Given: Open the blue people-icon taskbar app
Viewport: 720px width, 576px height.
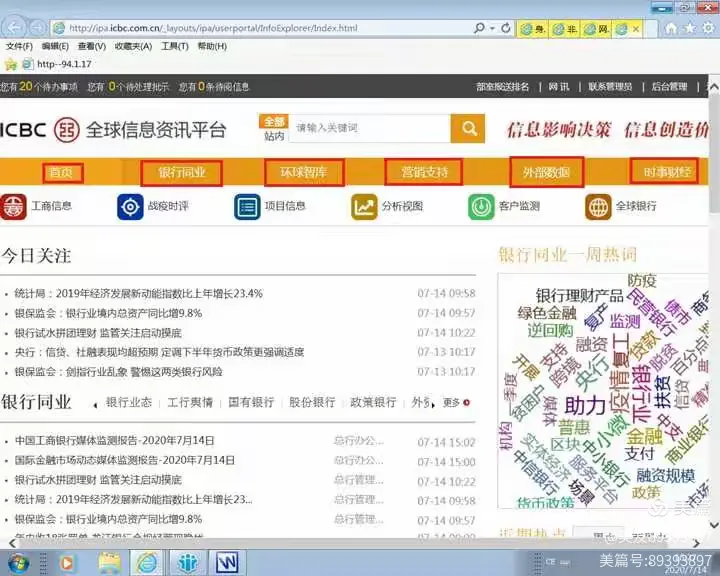Looking at the screenshot, I should click(x=187, y=563).
